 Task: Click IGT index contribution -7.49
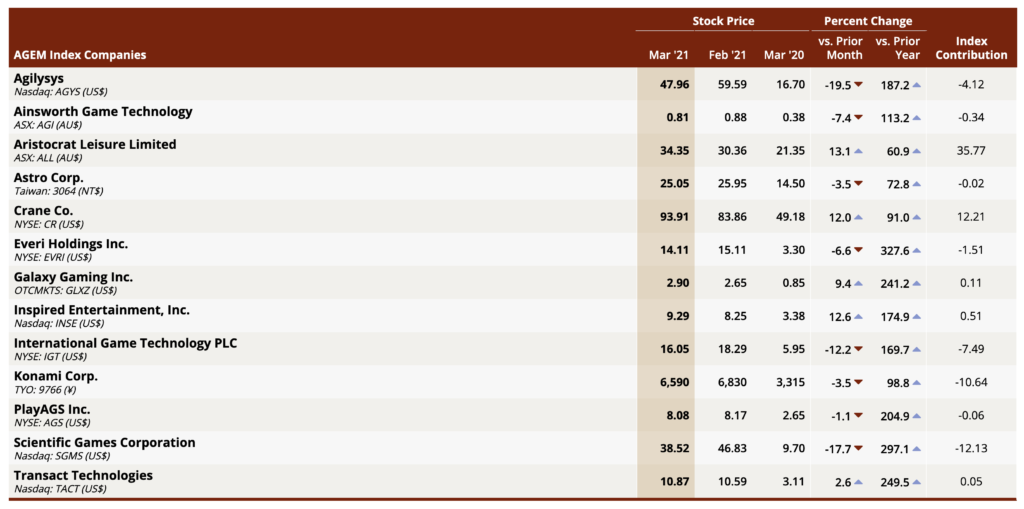[x=971, y=350]
